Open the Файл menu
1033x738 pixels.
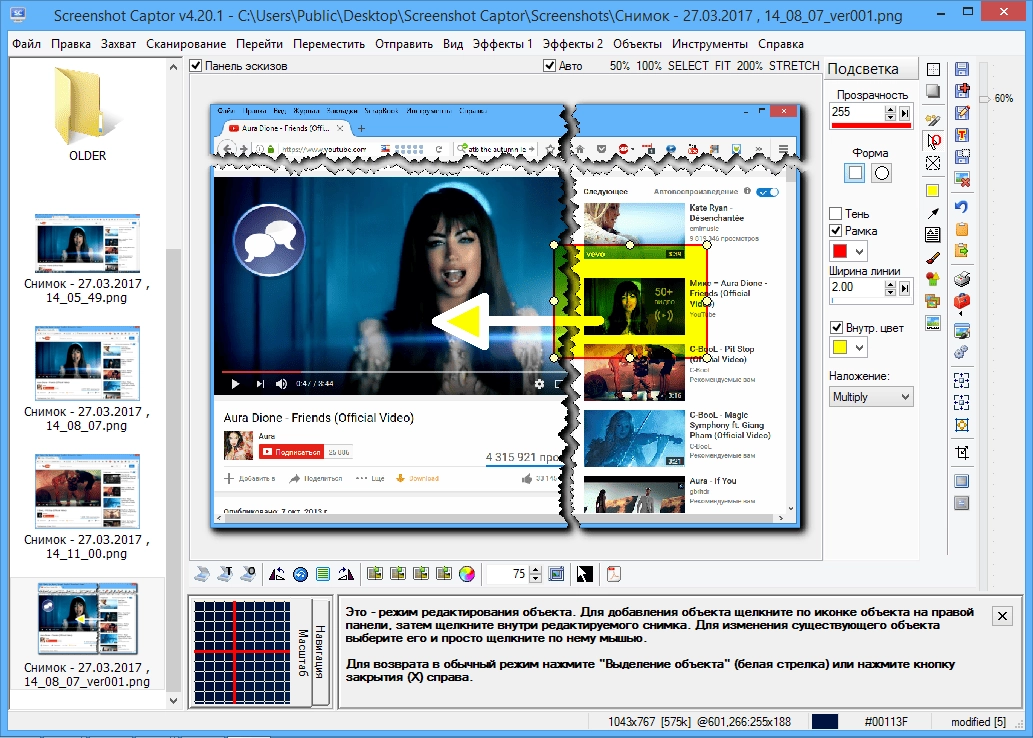click(26, 44)
